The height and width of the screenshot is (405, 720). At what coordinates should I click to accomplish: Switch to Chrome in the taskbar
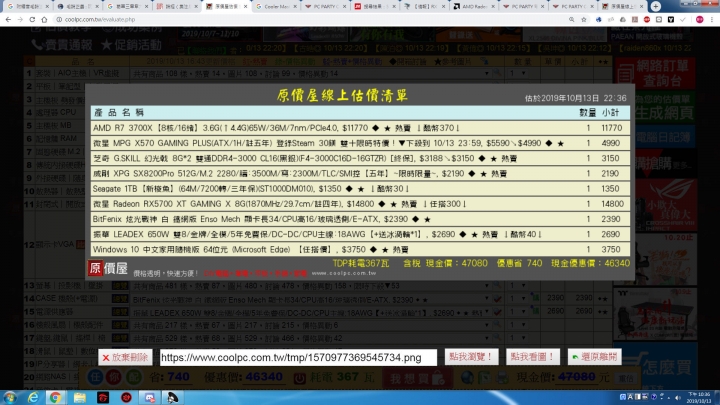click(x=56, y=397)
